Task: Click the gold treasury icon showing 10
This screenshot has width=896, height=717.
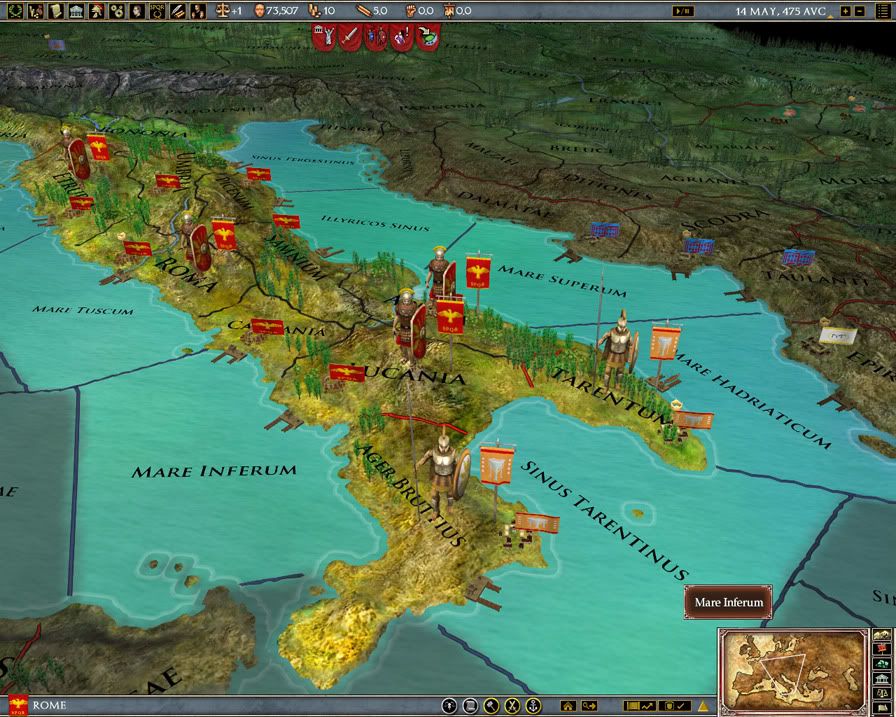Action: tap(314, 10)
